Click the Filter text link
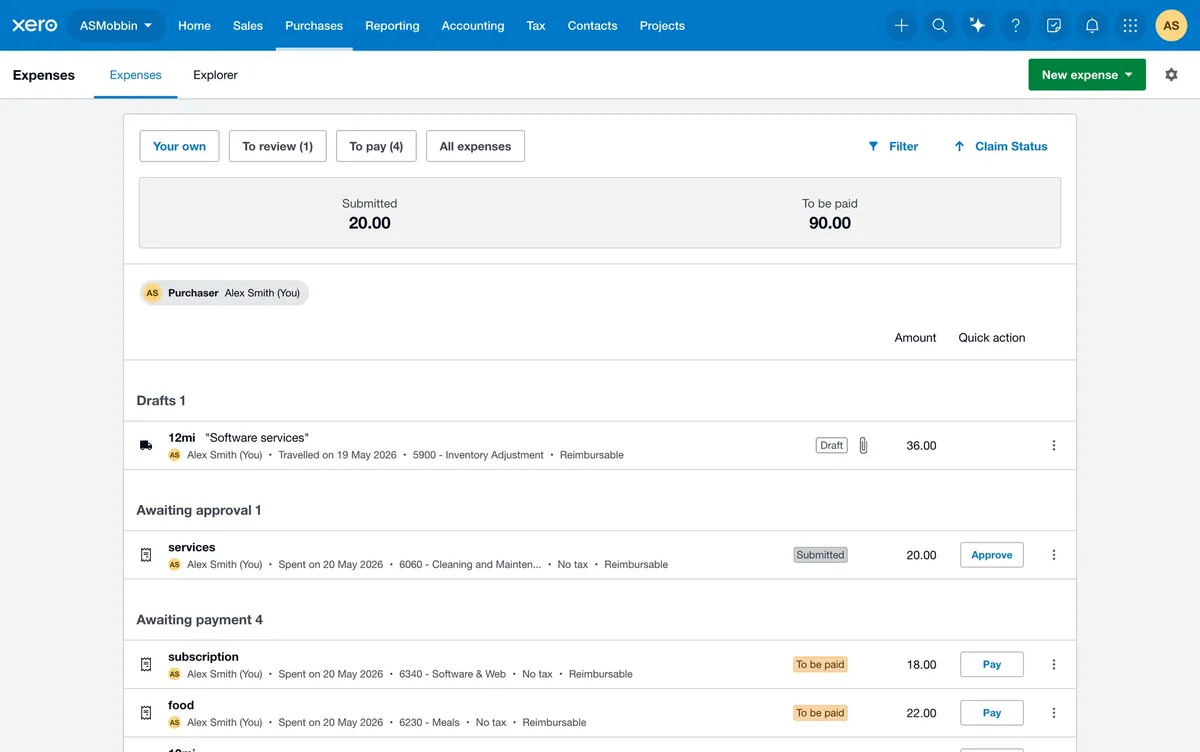This screenshot has width=1200, height=752. [x=904, y=146]
